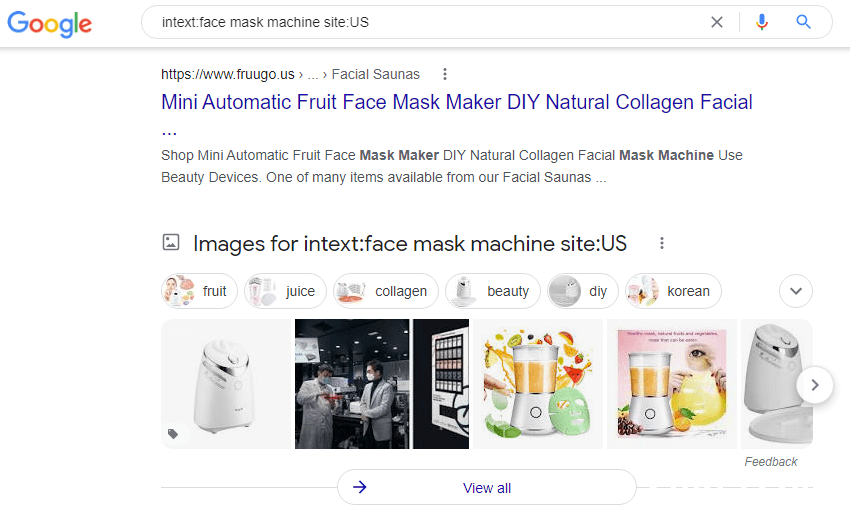Open Images for intext:face mask machine heading
Screen dimensions: 850x513
tap(410, 243)
